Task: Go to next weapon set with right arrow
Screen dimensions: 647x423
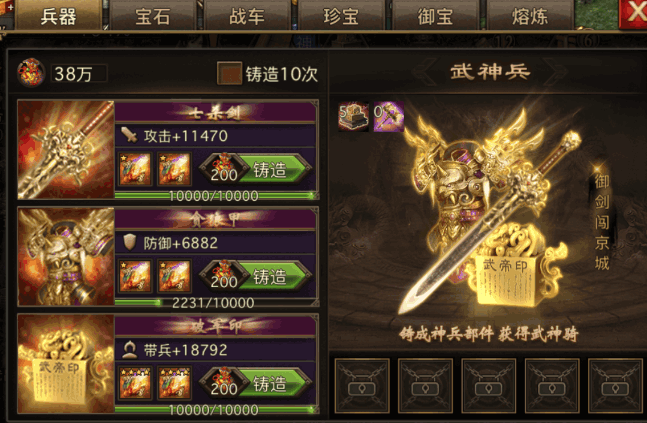Action: [x=555, y=72]
